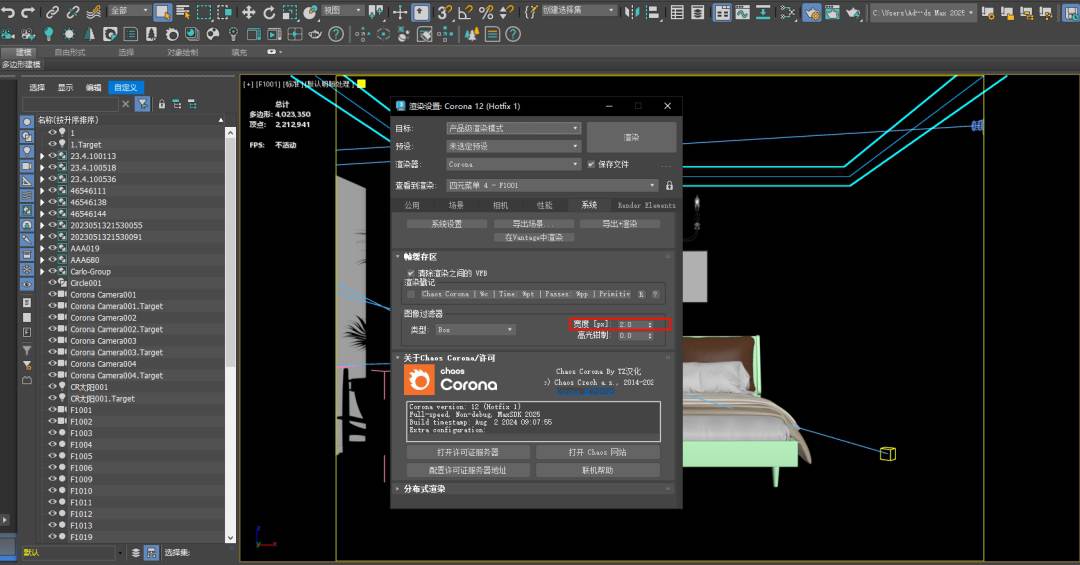Click the Render Production teapot icon
Image resolution: width=1080 pixels, height=565 pixels.
click(853, 12)
